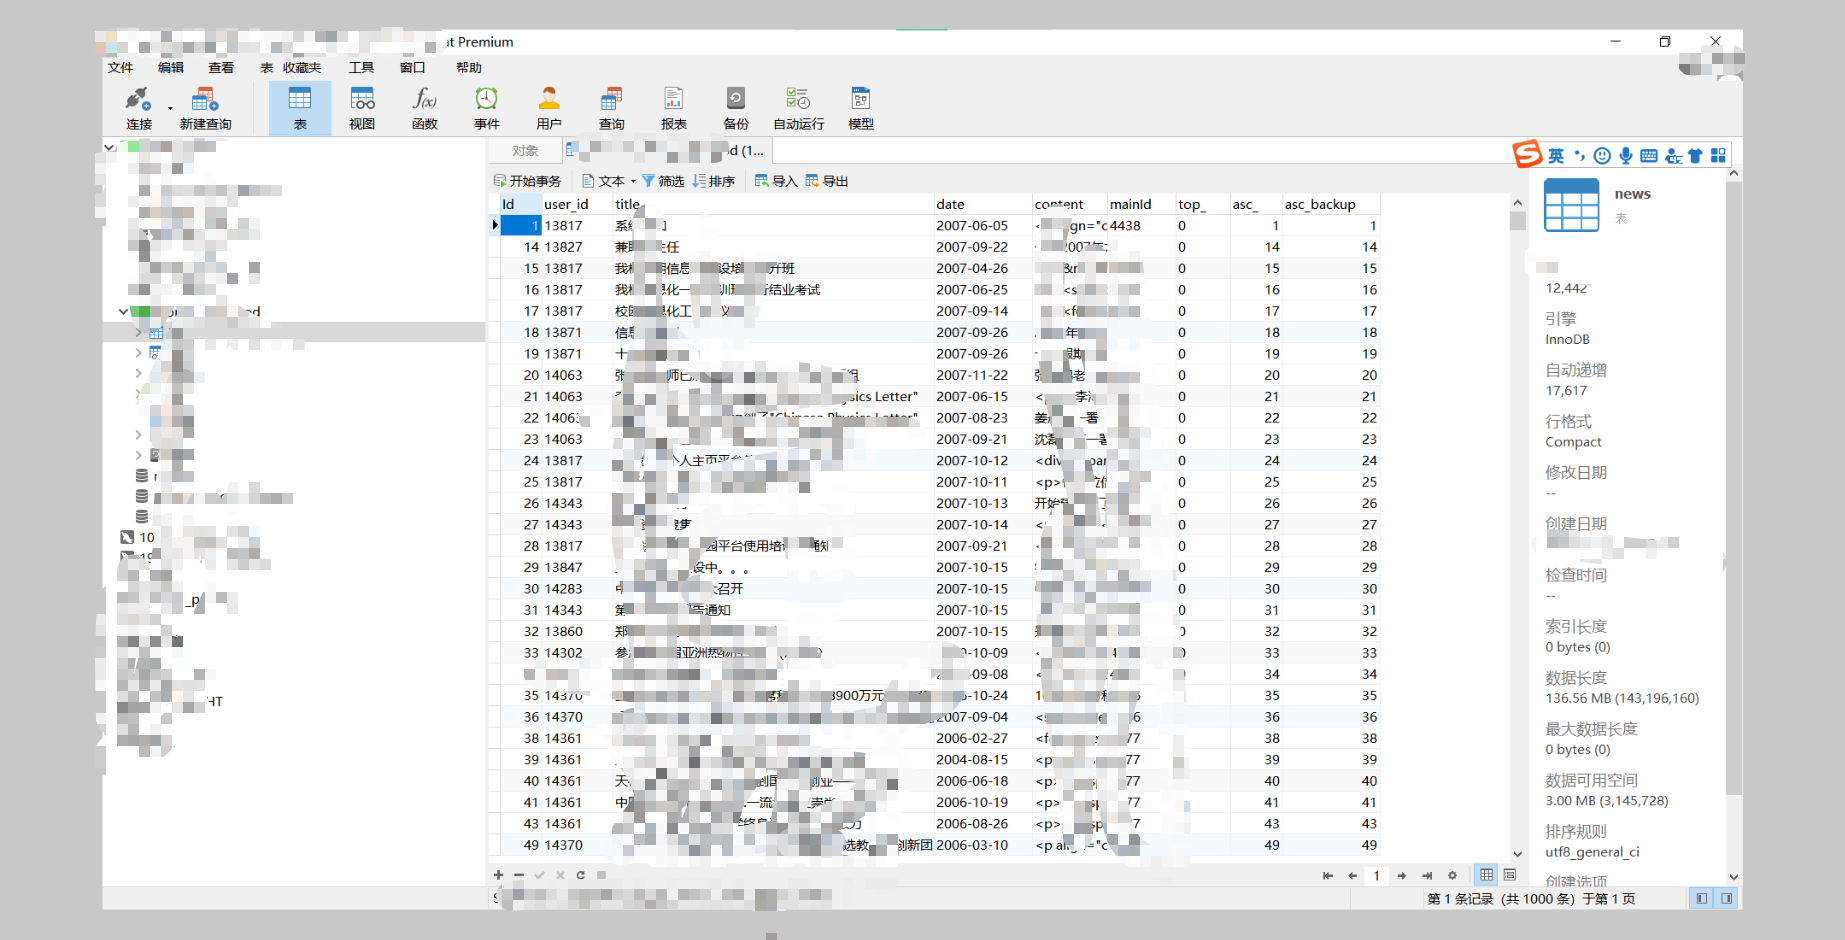Click the 报表 (Report) toolbar icon
This screenshot has height=940, width=1845.
674,108
